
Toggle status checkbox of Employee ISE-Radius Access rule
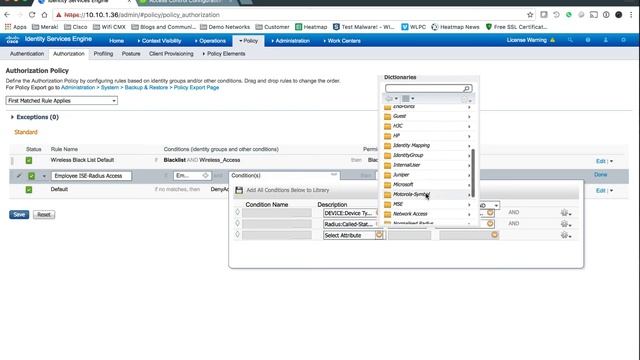point(31,176)
